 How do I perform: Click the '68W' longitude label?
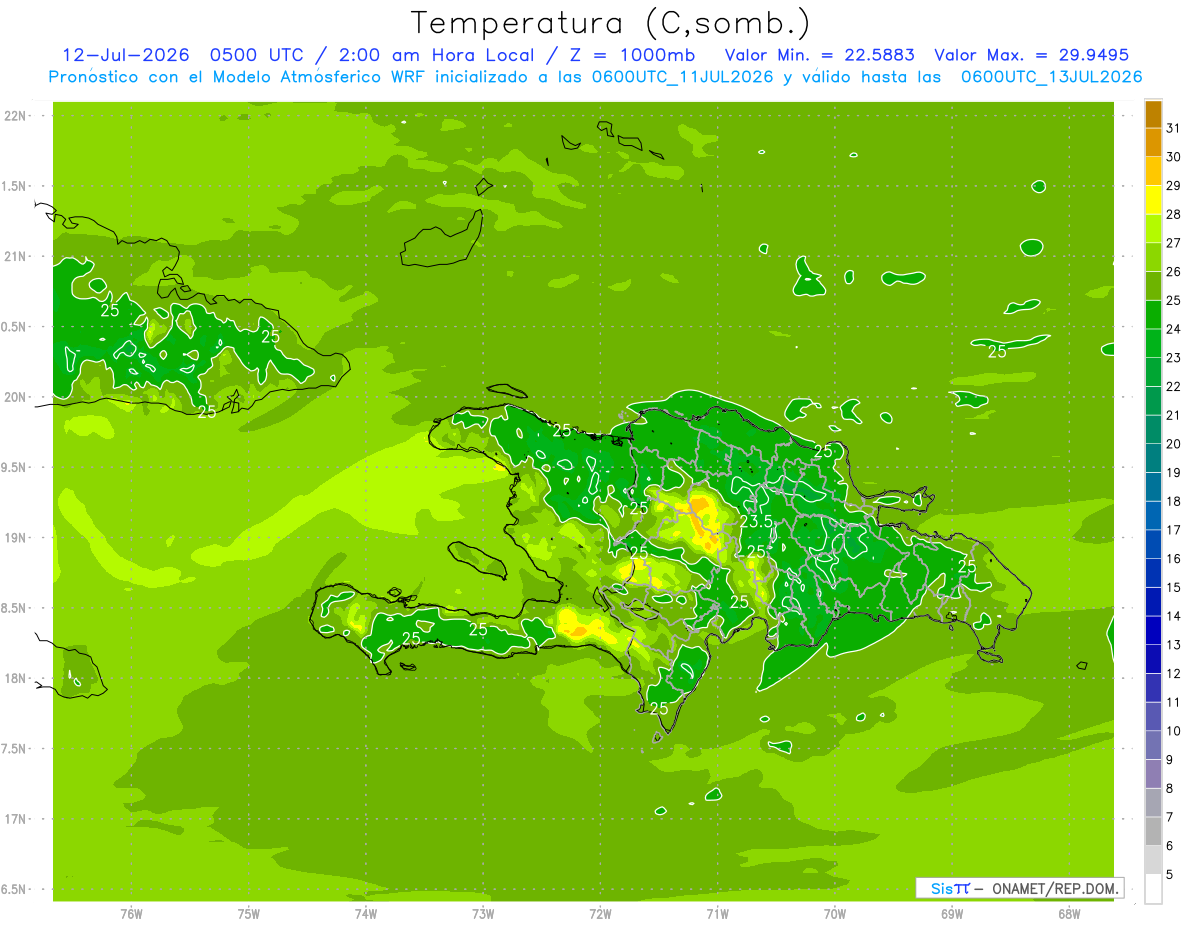[x=1069, y=913]
